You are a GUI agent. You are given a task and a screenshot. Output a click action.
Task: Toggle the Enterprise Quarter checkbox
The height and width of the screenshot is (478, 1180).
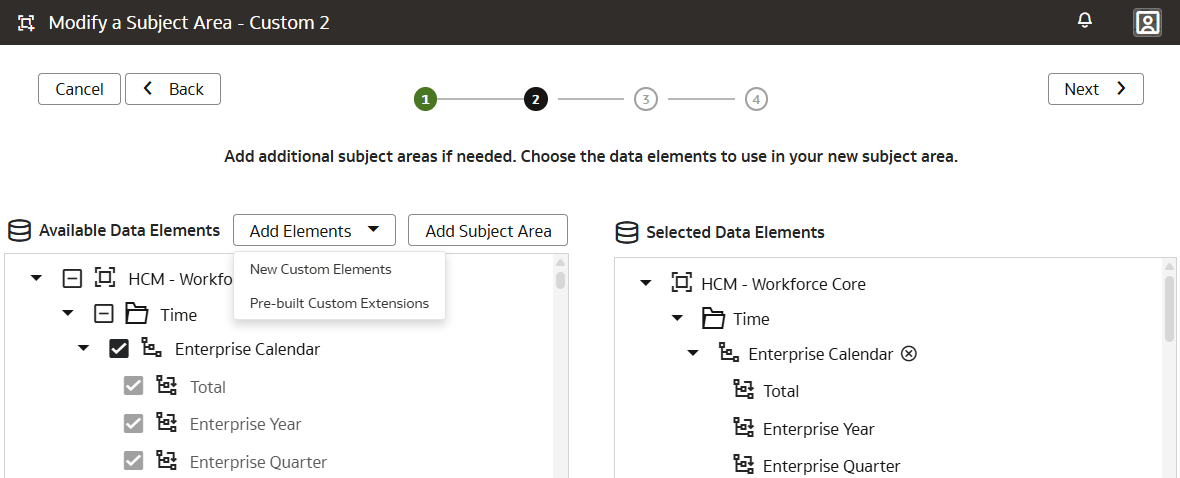click(133, 461)
